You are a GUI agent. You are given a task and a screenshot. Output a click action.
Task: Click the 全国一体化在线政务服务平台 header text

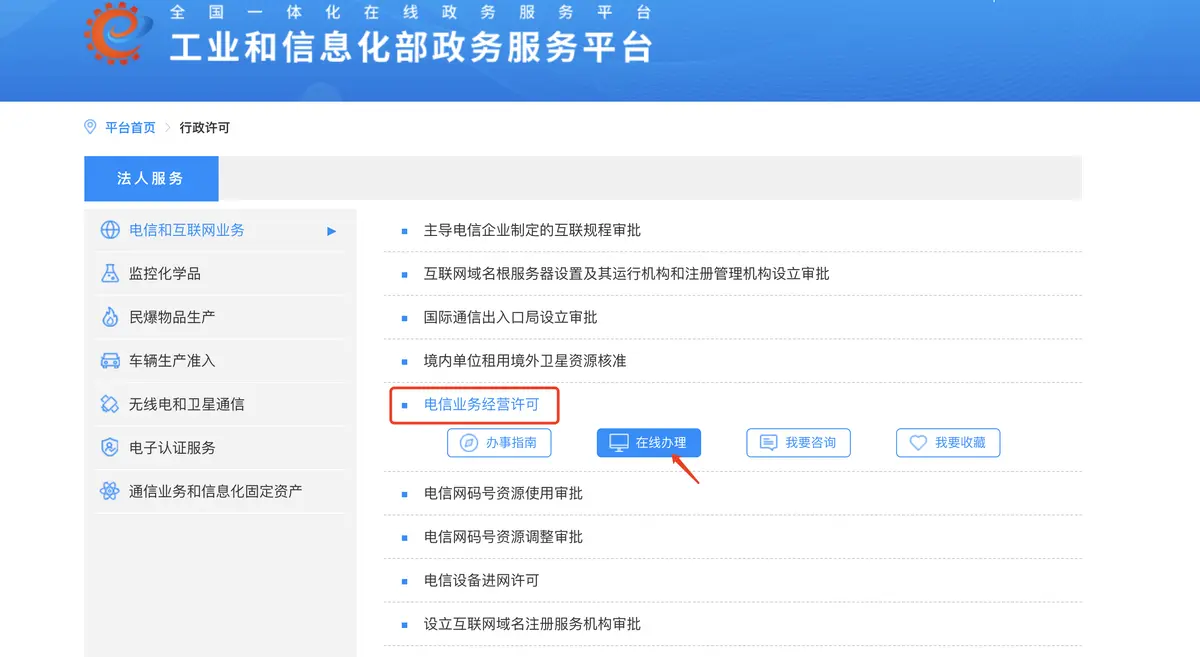[x=411, y=13]
